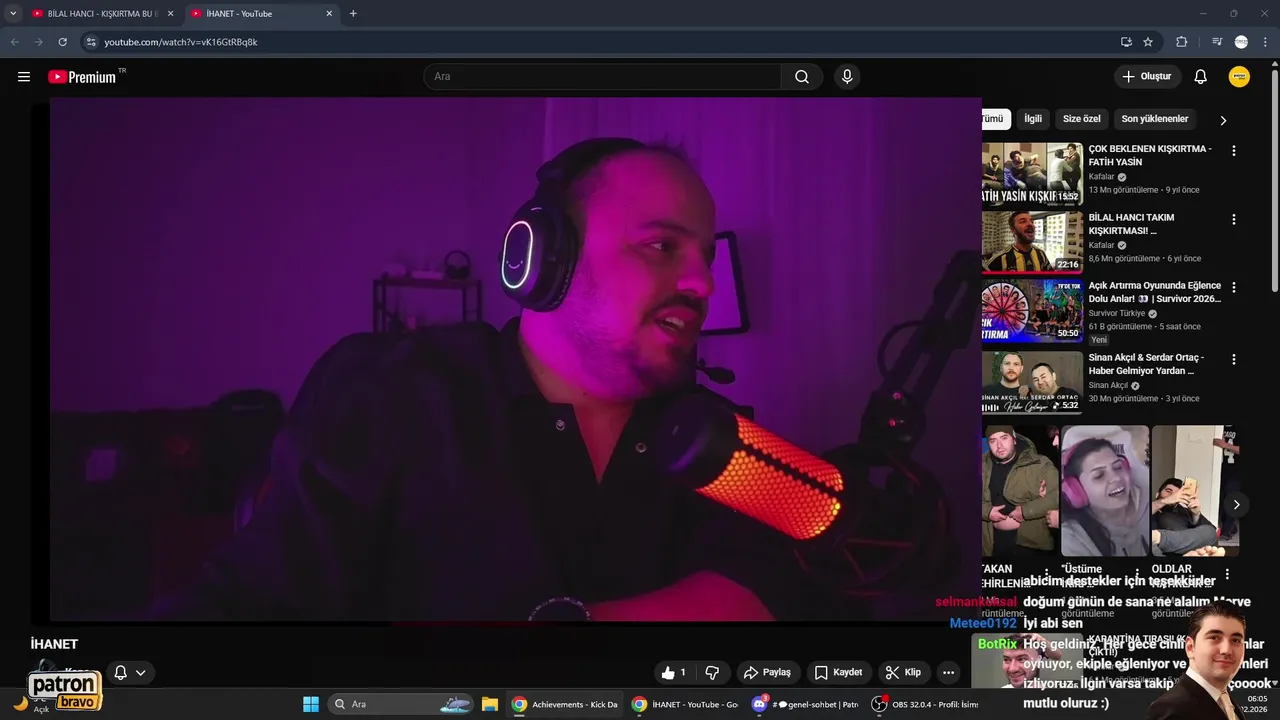Close the İHANET - YouTube browser tab

(x=329, y=14)
